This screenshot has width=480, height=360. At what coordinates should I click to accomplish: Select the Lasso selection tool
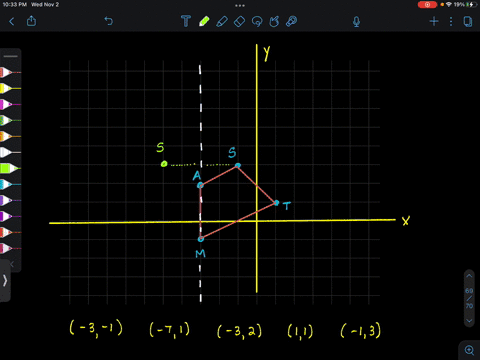coord(257,22)
